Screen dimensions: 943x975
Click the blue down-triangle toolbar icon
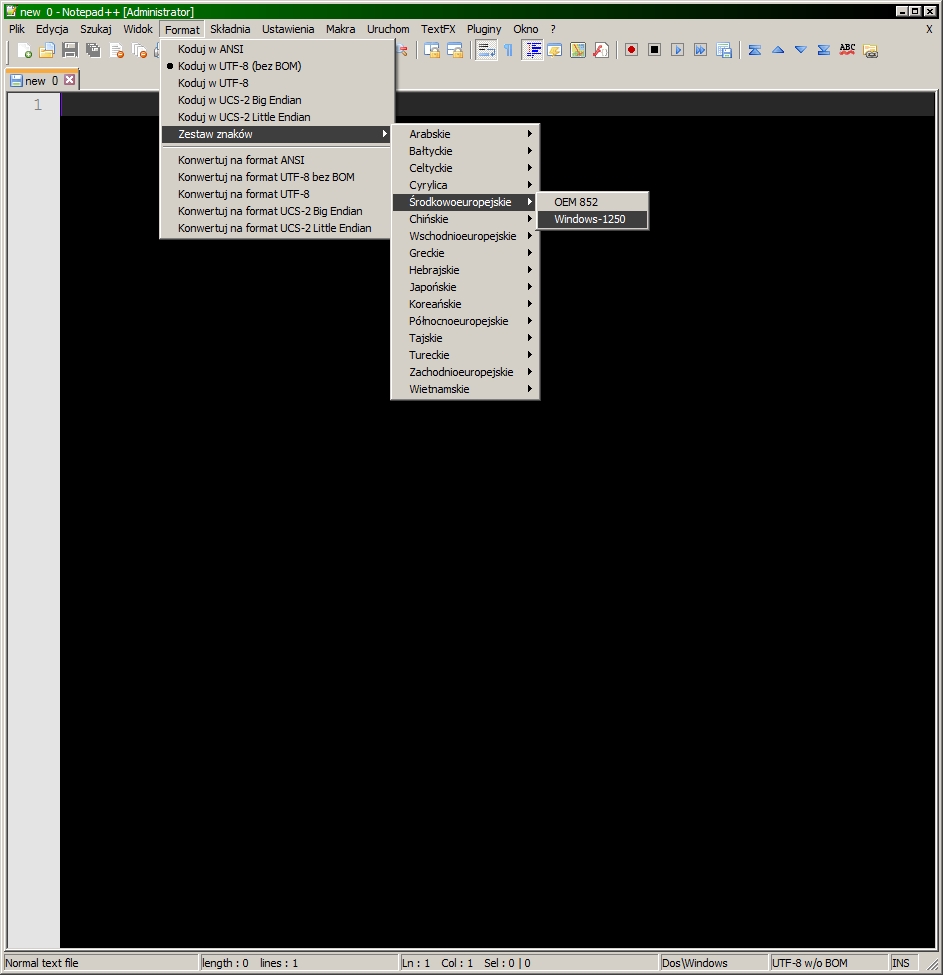pos(801,50)
